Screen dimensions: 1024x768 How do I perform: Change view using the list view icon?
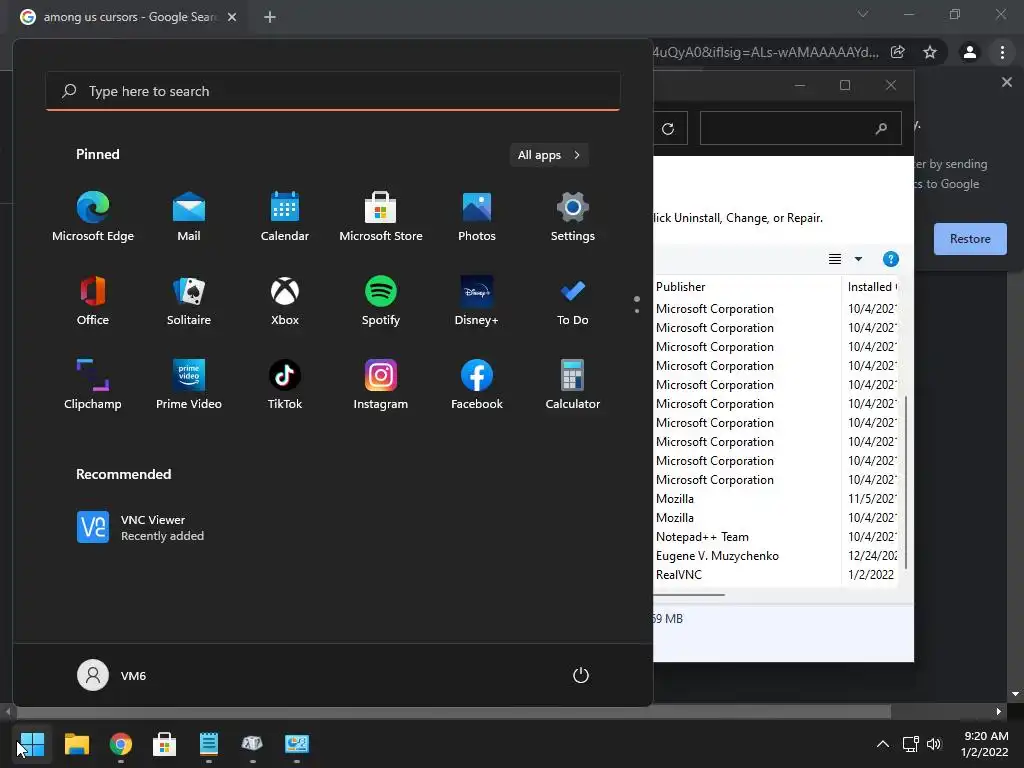(835, 259)
